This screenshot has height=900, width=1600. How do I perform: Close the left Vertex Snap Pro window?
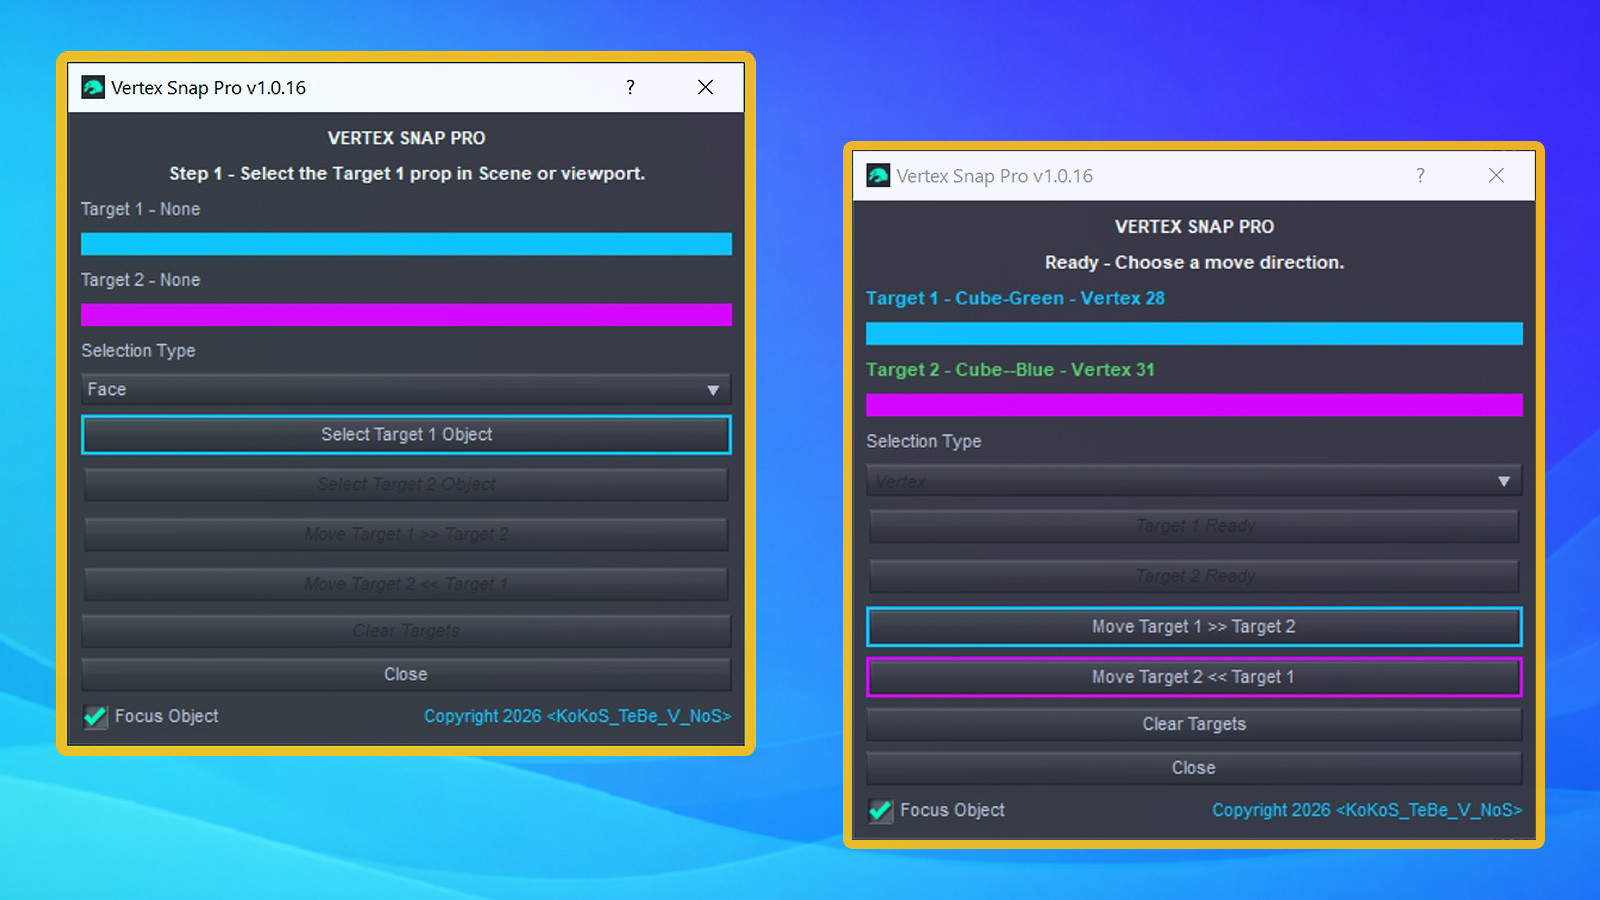[705, 87]
